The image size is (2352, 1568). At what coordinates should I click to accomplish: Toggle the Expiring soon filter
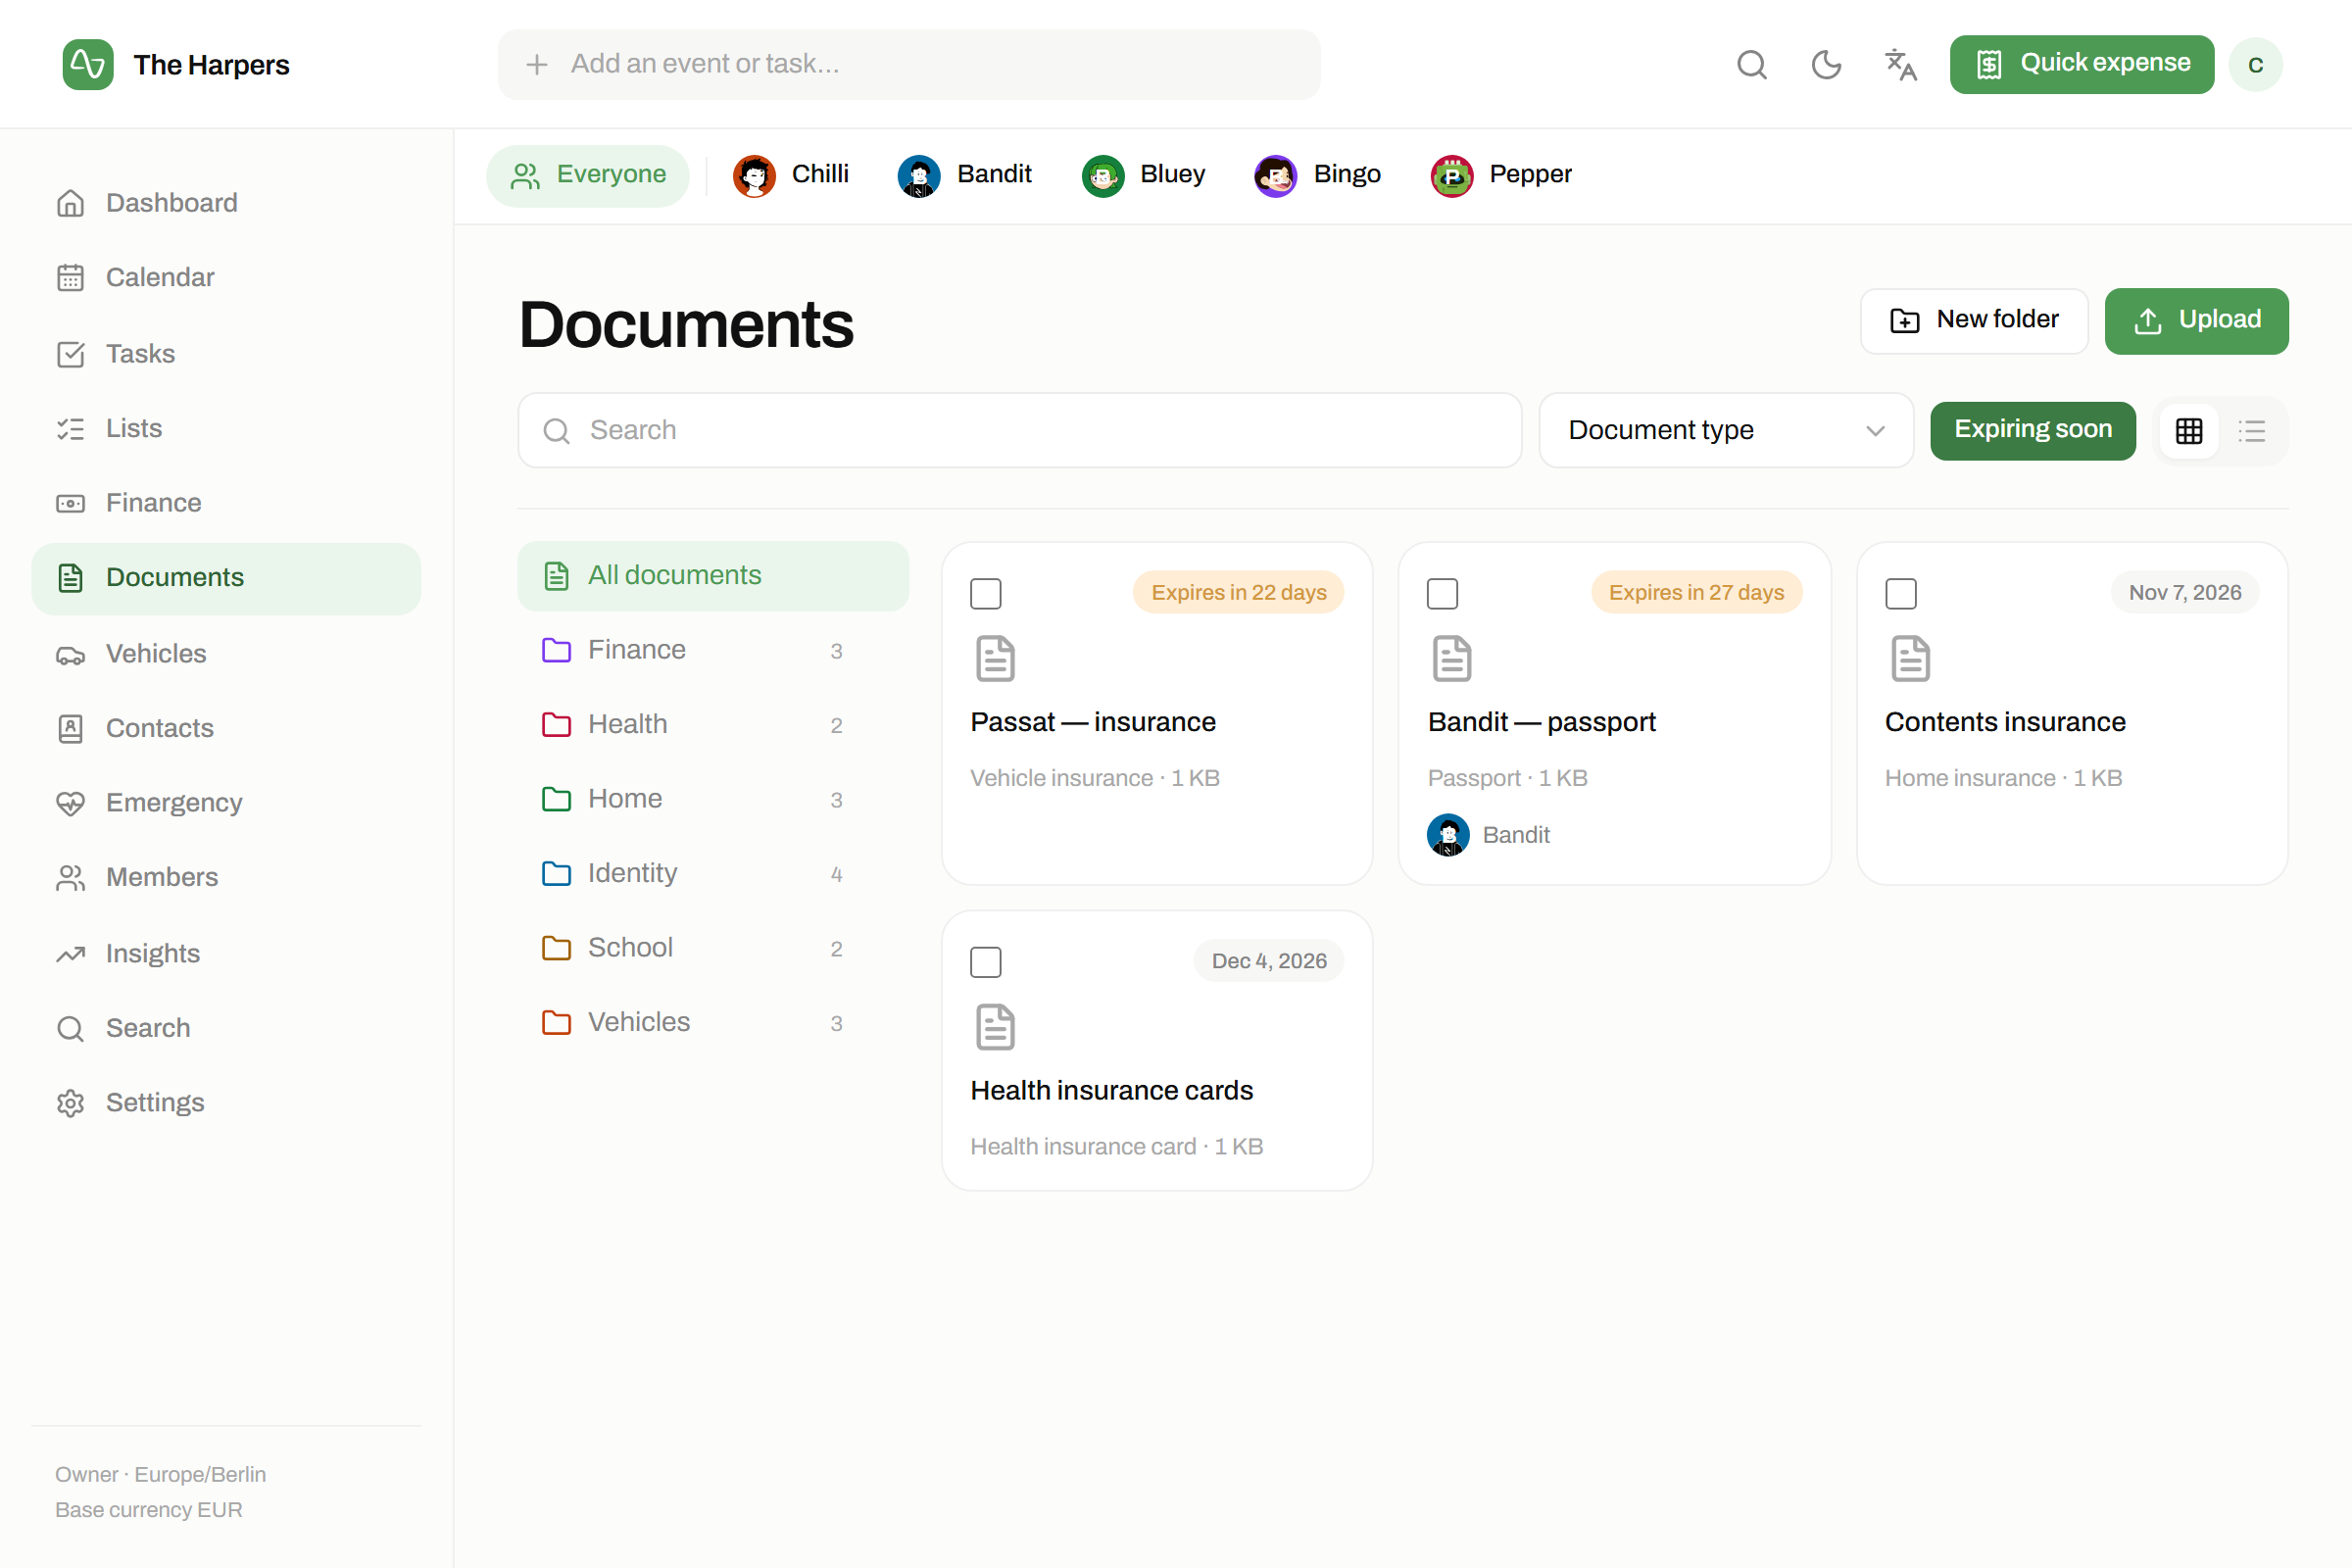coord(2033,430)
